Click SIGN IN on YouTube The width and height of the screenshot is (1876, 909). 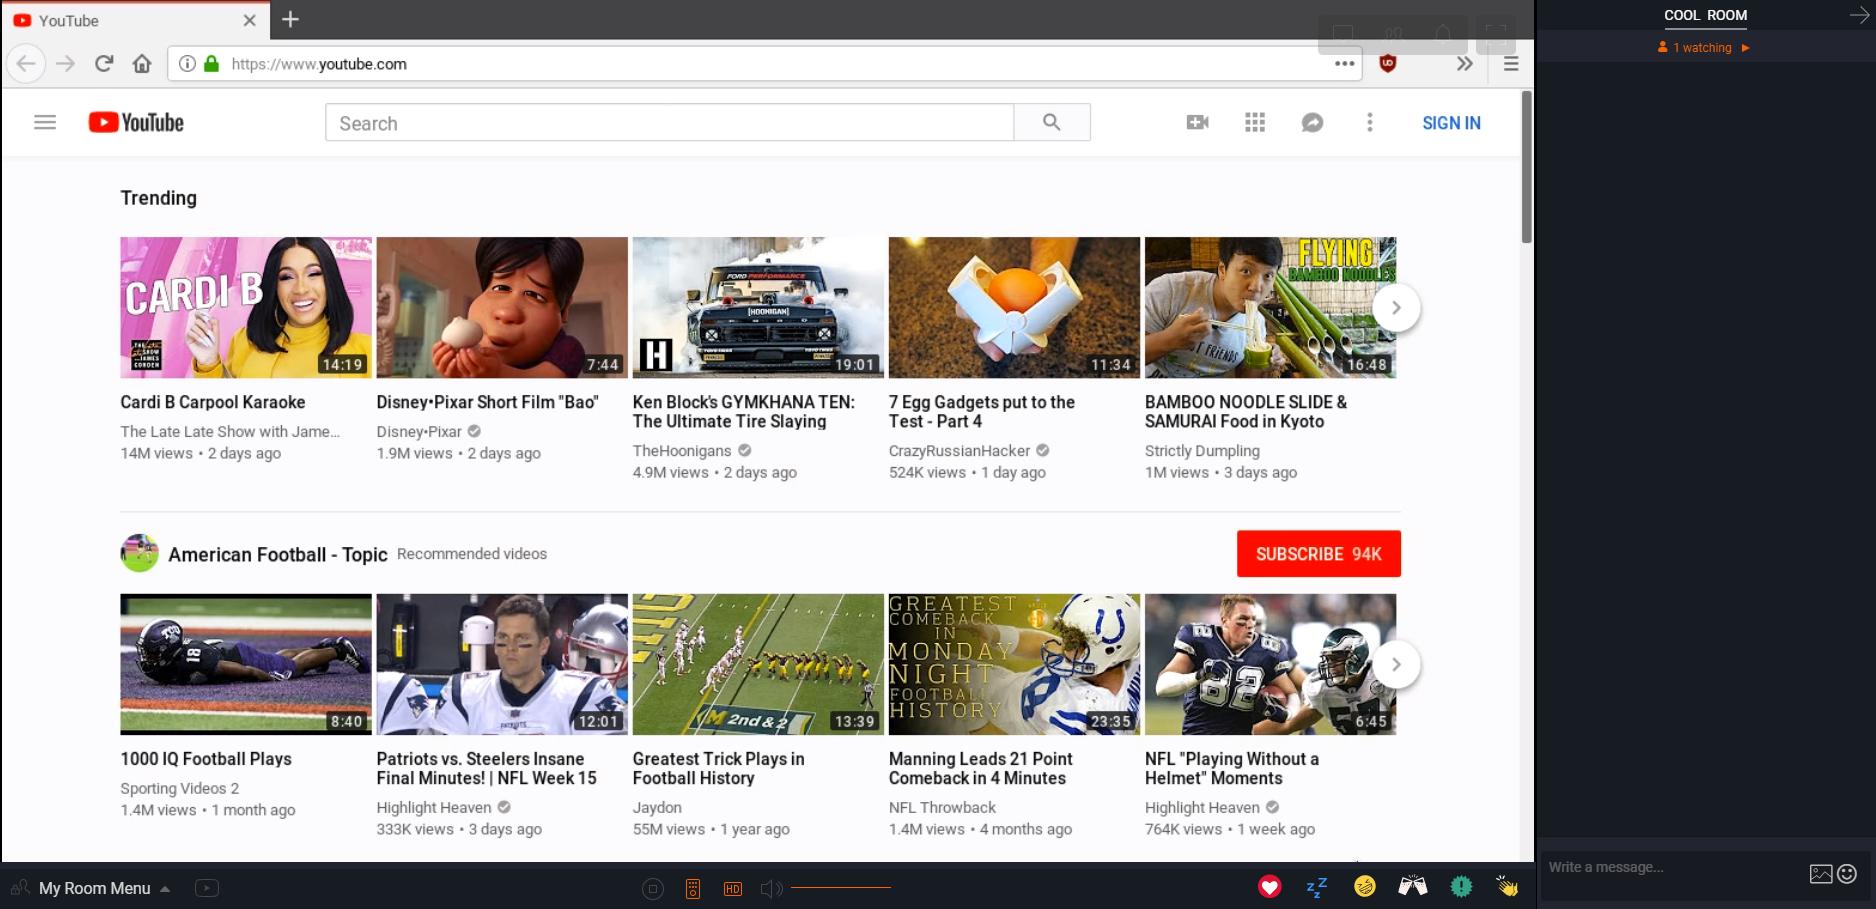1451,122
